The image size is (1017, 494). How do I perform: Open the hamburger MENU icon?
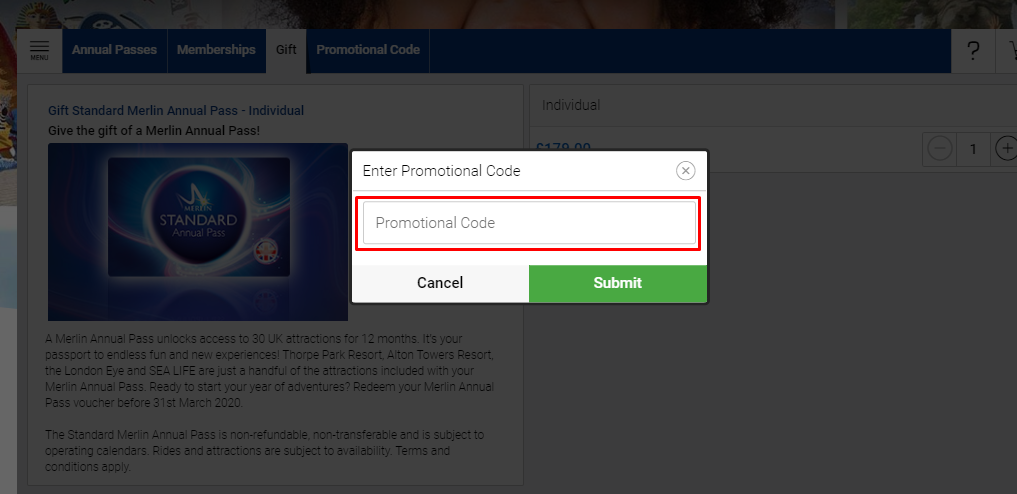click(x=39, y=50)
